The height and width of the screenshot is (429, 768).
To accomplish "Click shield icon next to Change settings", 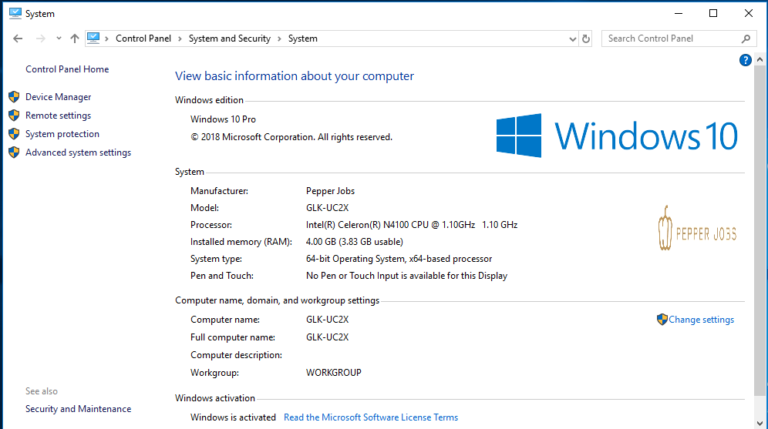I will [662, 320].
